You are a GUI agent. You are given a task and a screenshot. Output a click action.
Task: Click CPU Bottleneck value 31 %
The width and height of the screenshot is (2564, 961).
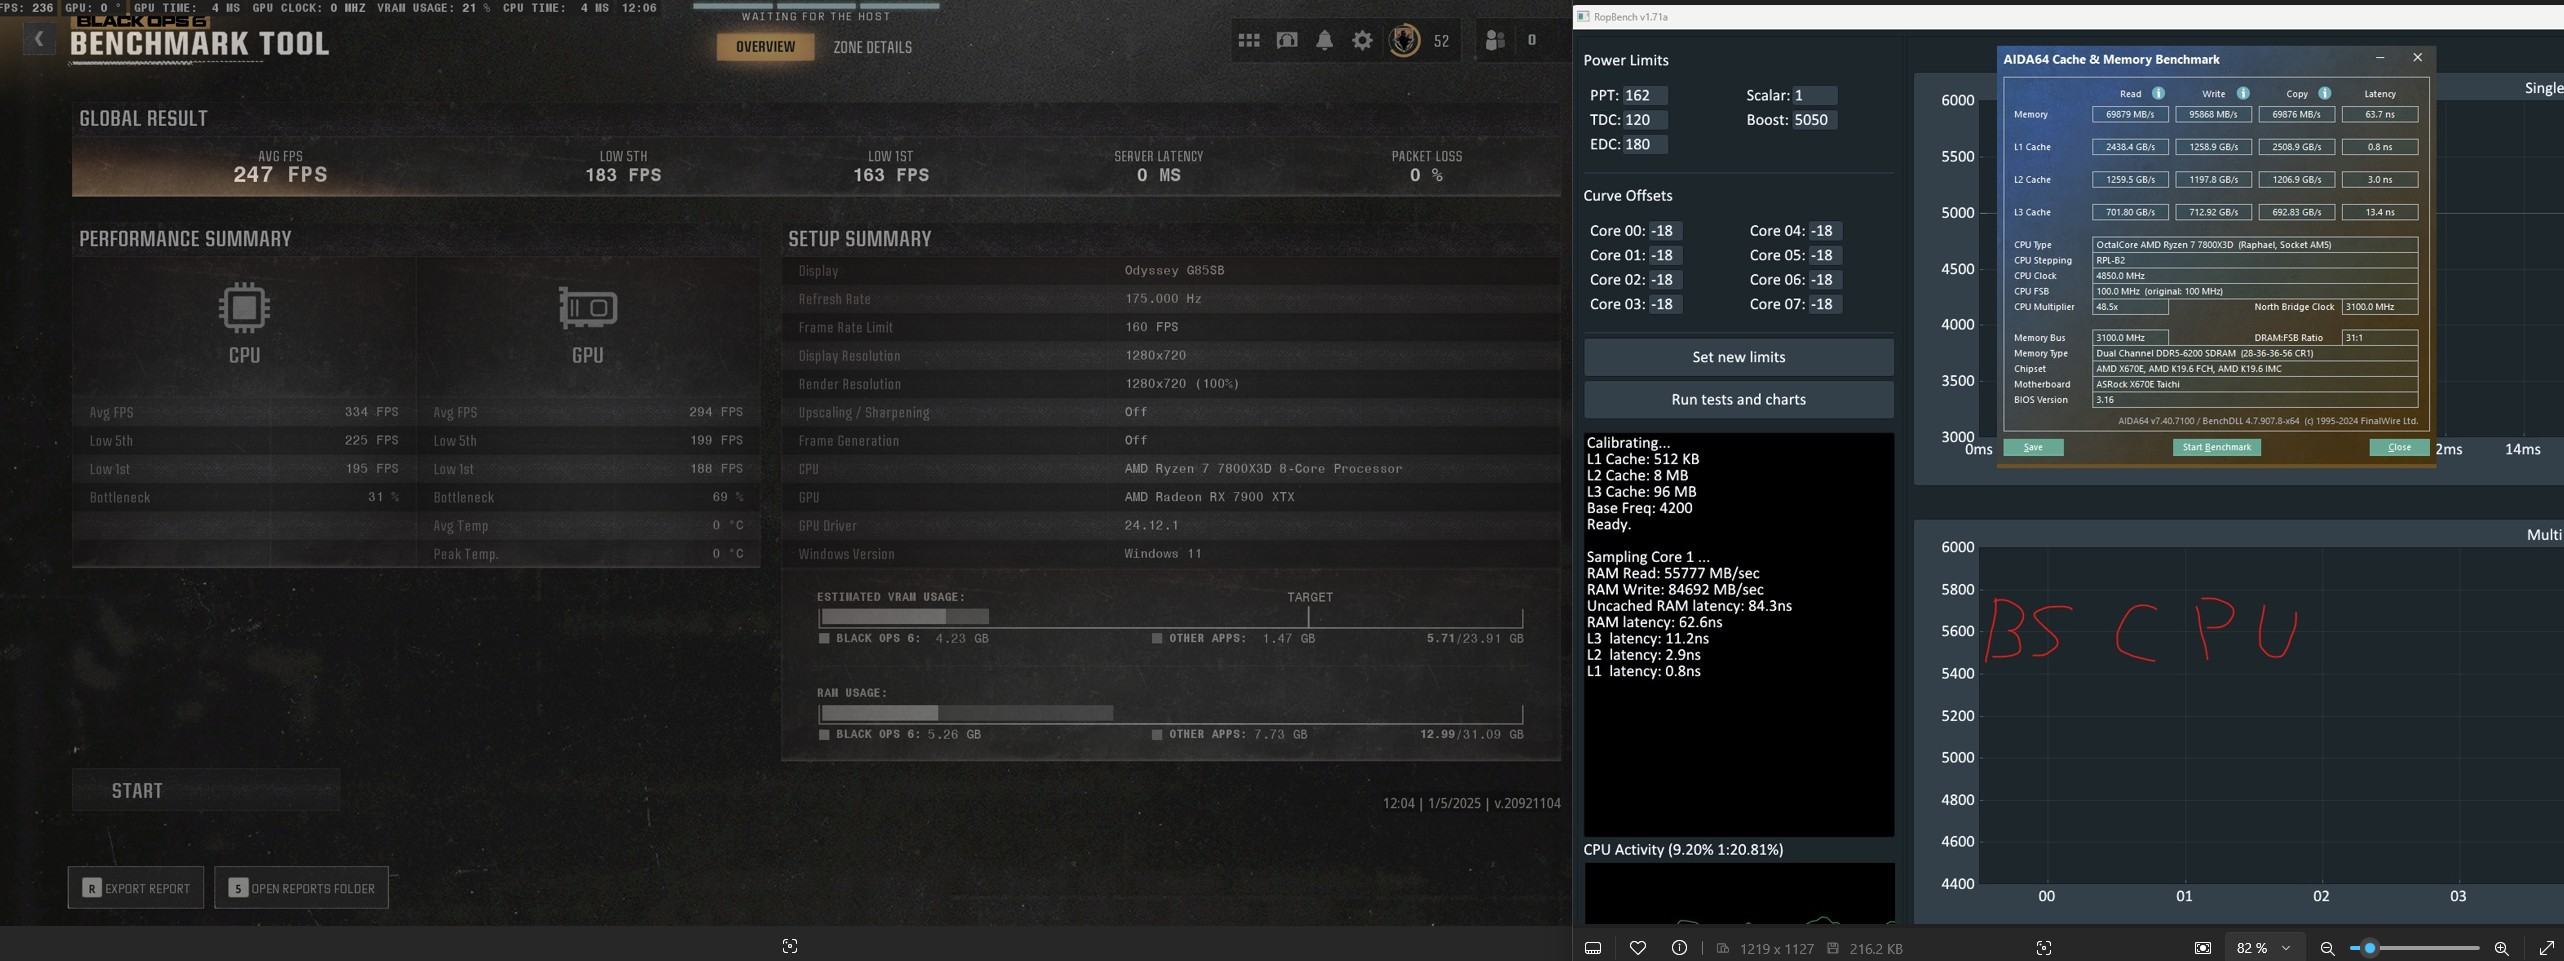tap(383, 497)
